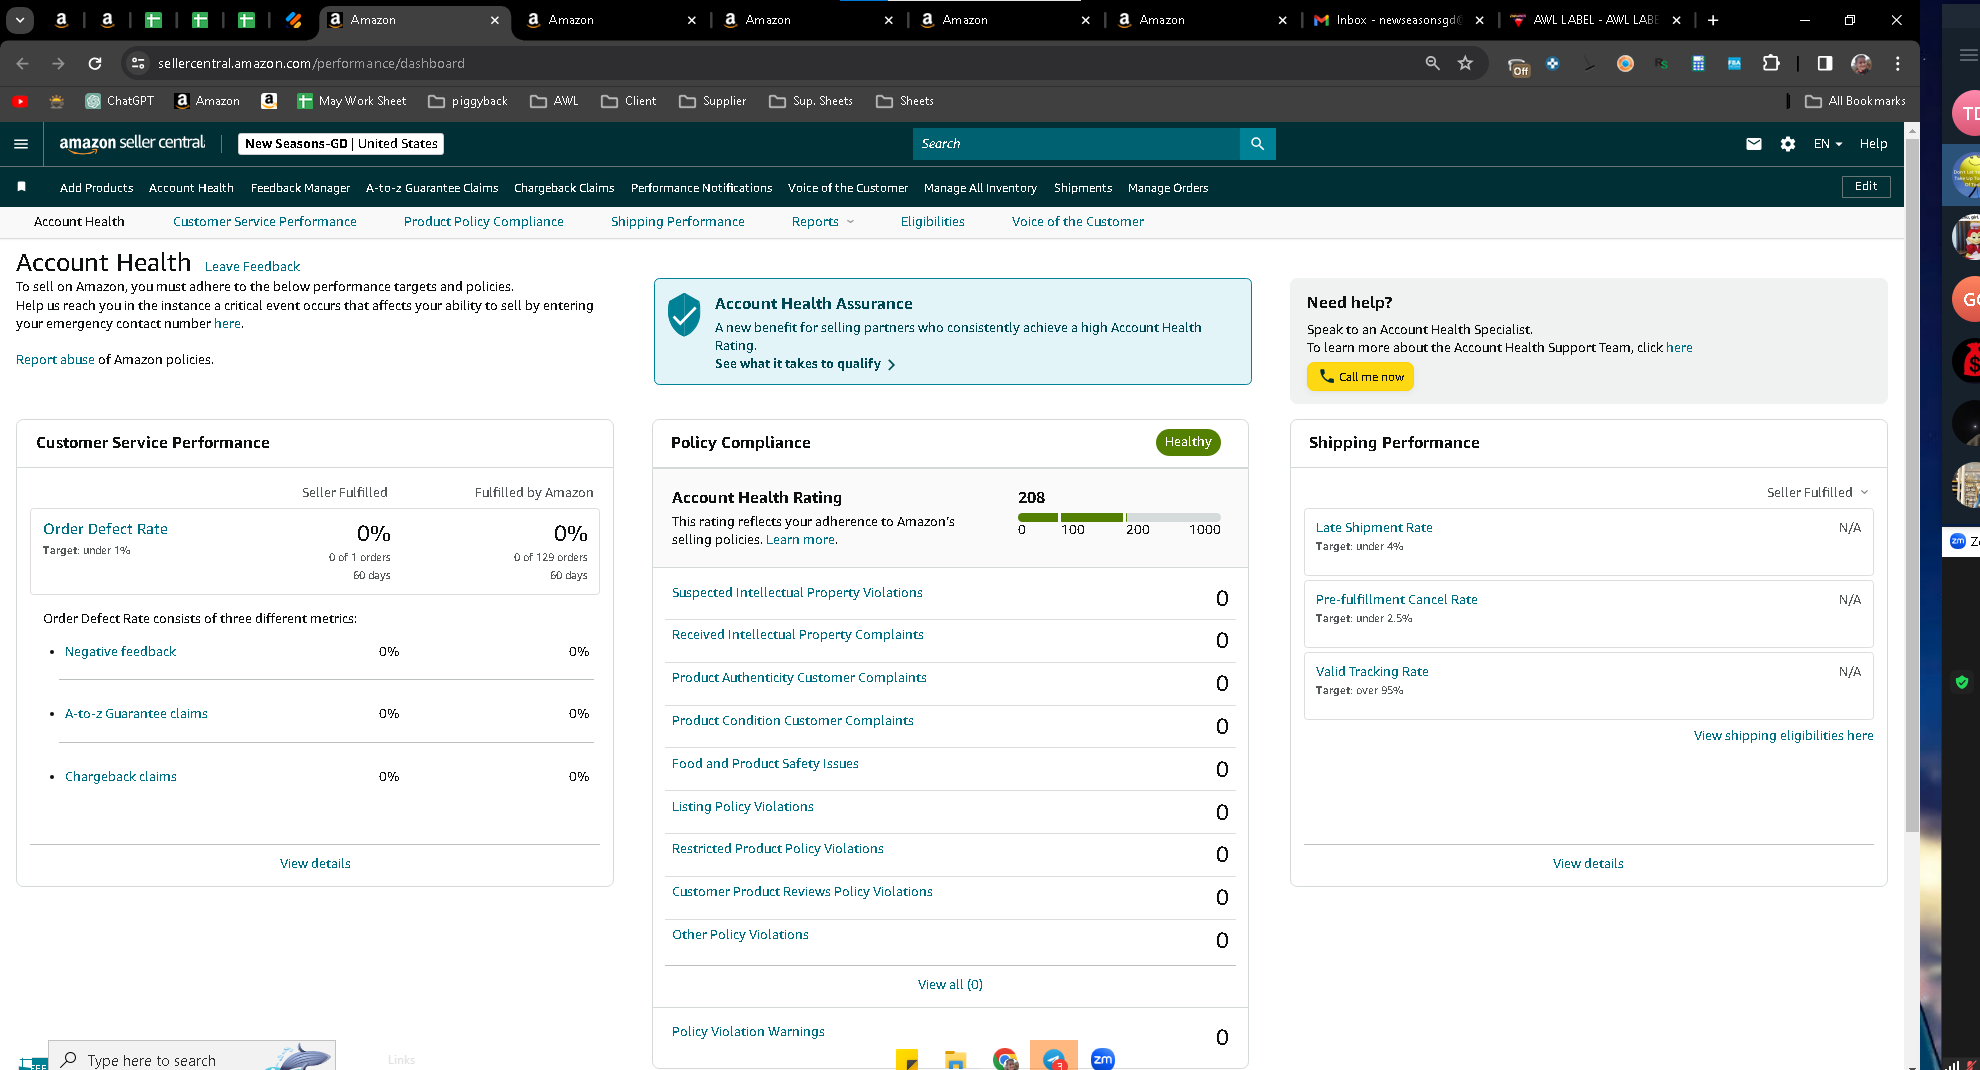The height and width of the screenshot is (1070, 1980).
Task: Click the page vertical scrollbar
Action: [x=1912, y=485]
